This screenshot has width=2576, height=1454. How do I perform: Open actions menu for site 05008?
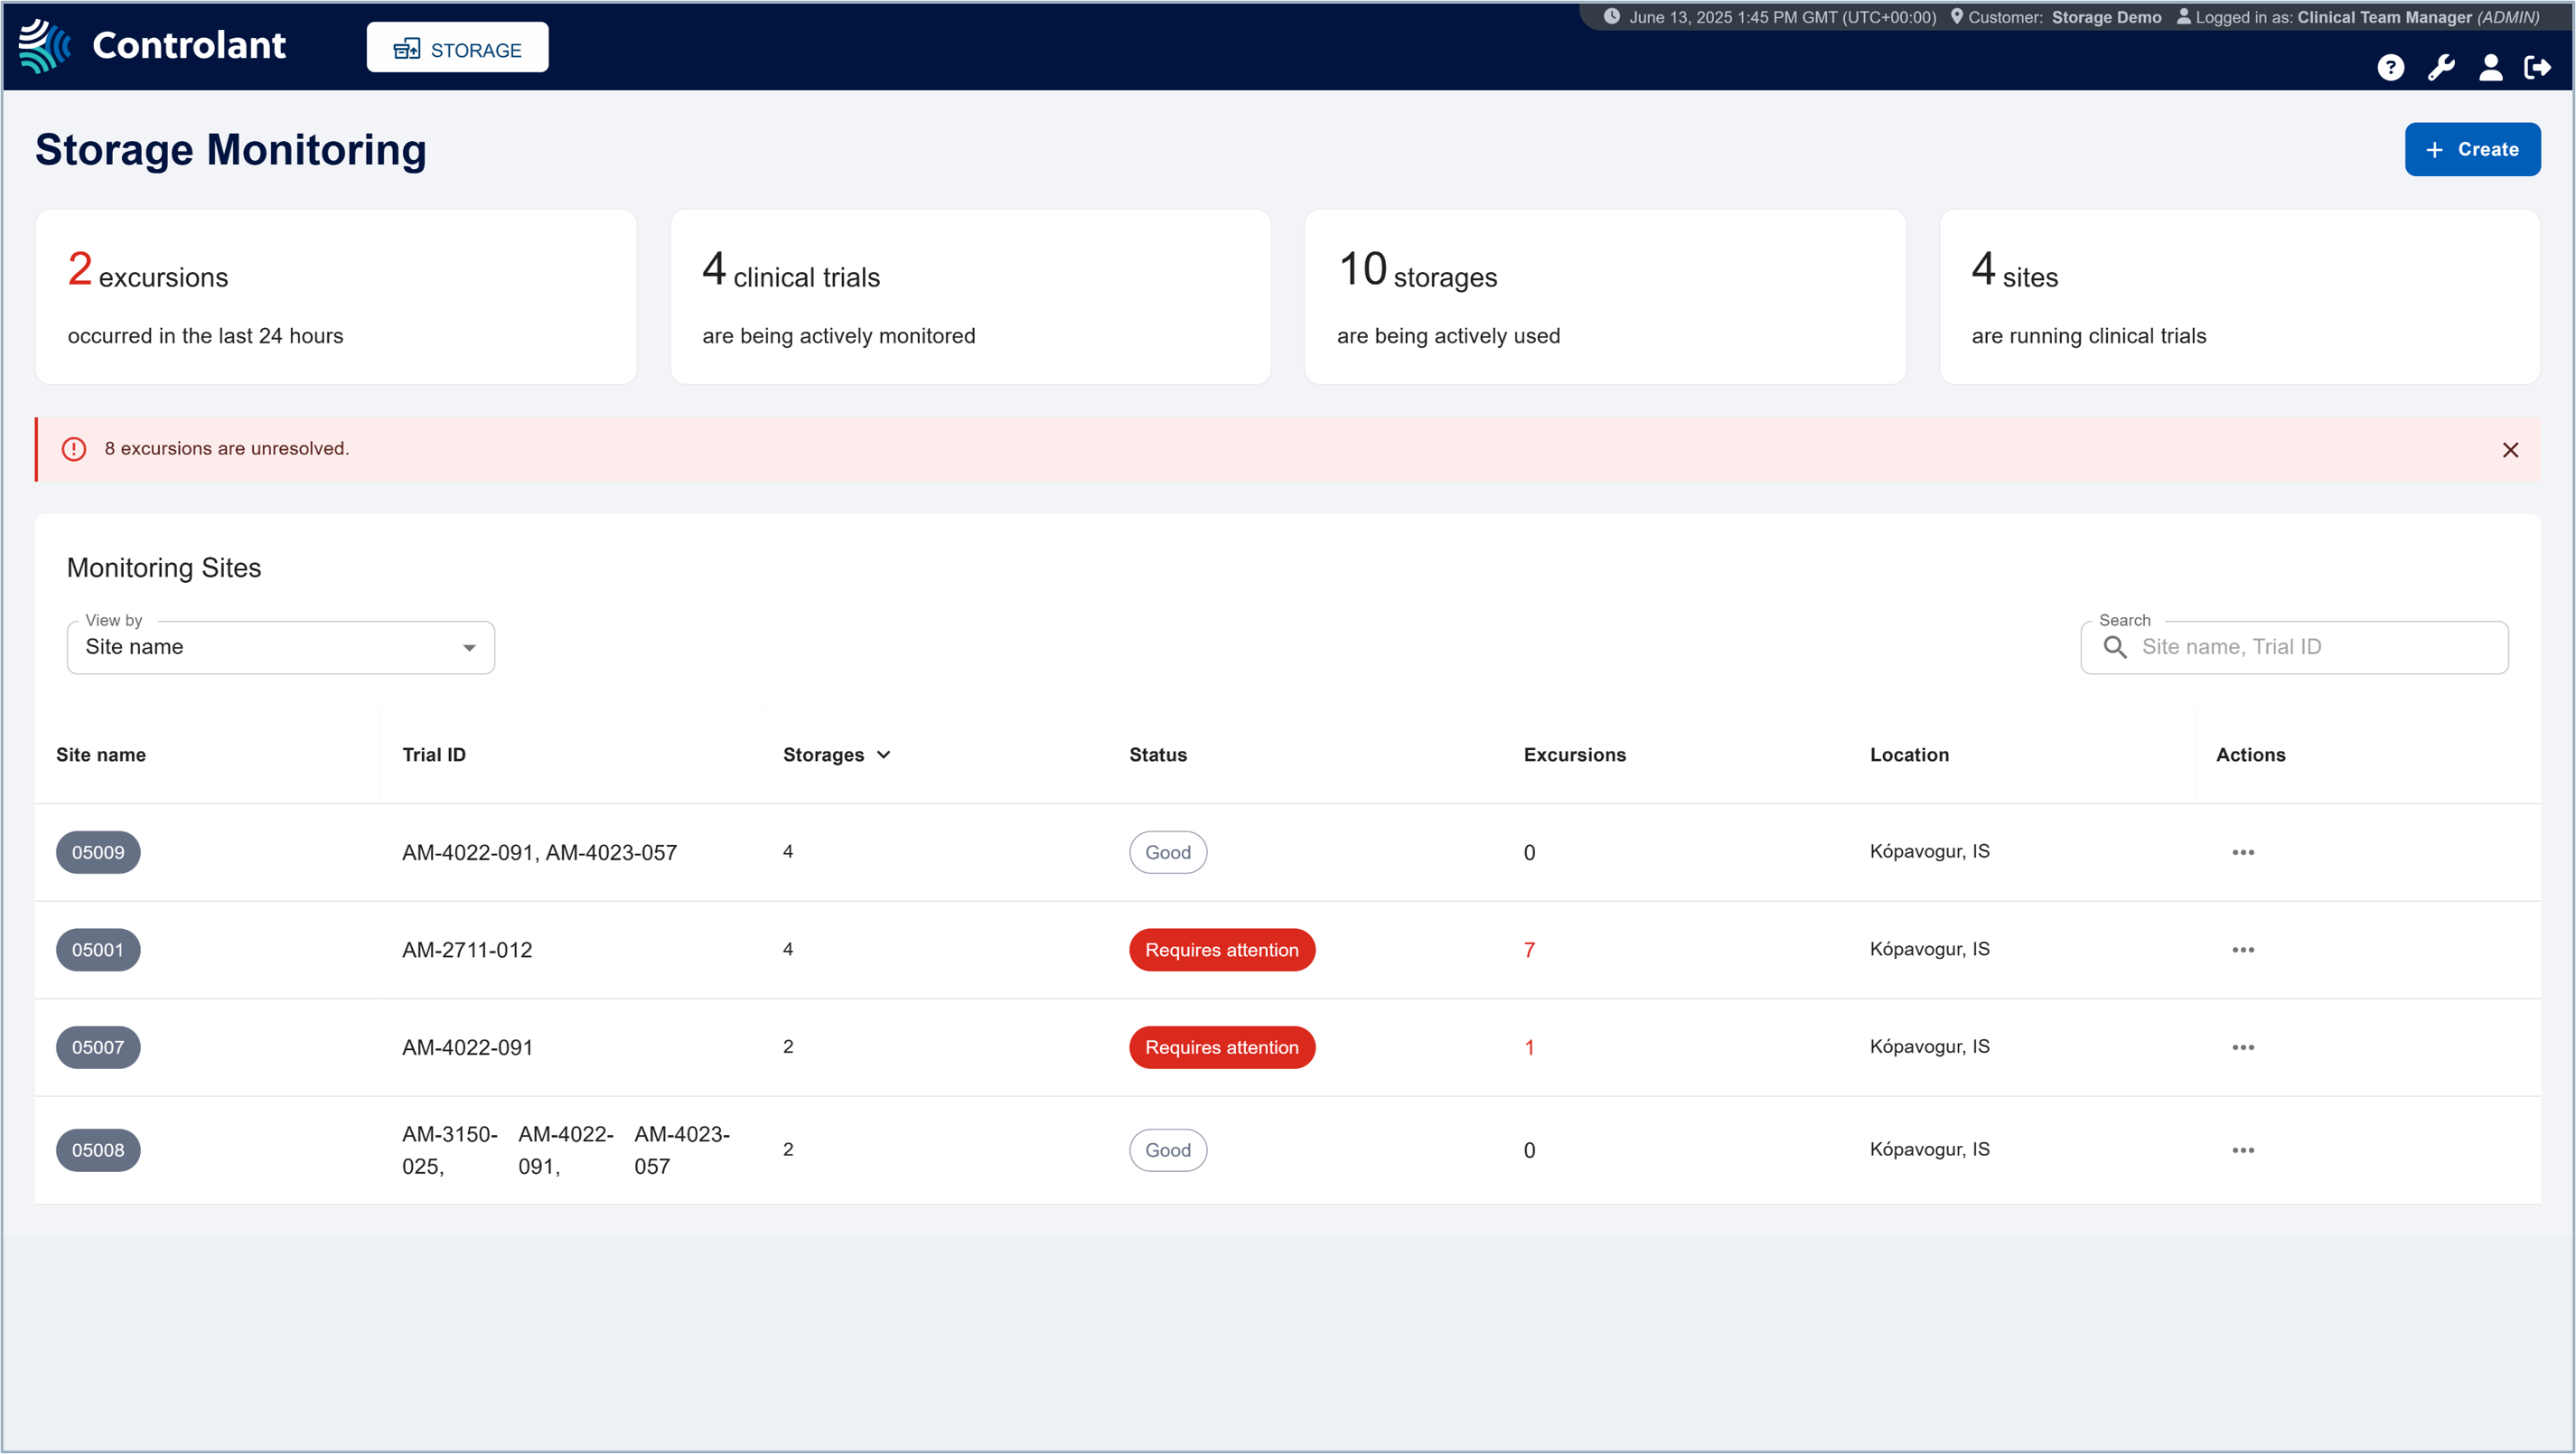coord(2243,1150)
